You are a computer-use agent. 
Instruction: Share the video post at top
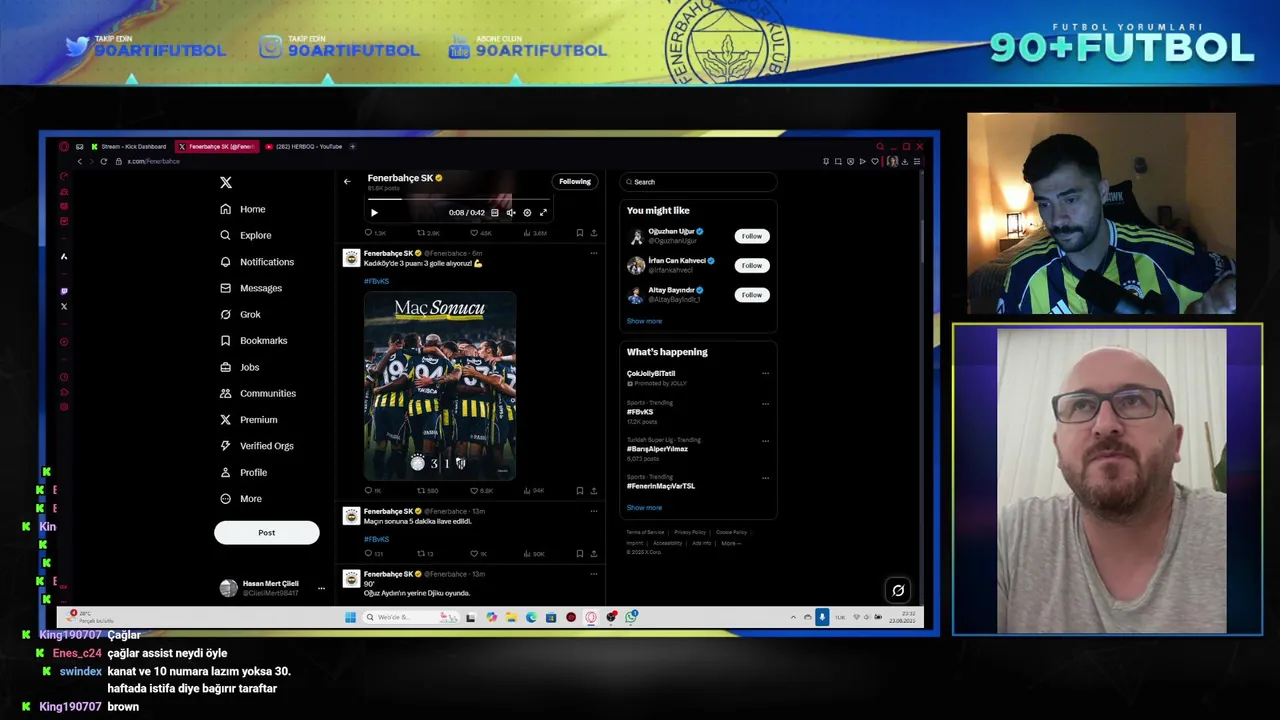pyautogui.click(x=593, y=233)
